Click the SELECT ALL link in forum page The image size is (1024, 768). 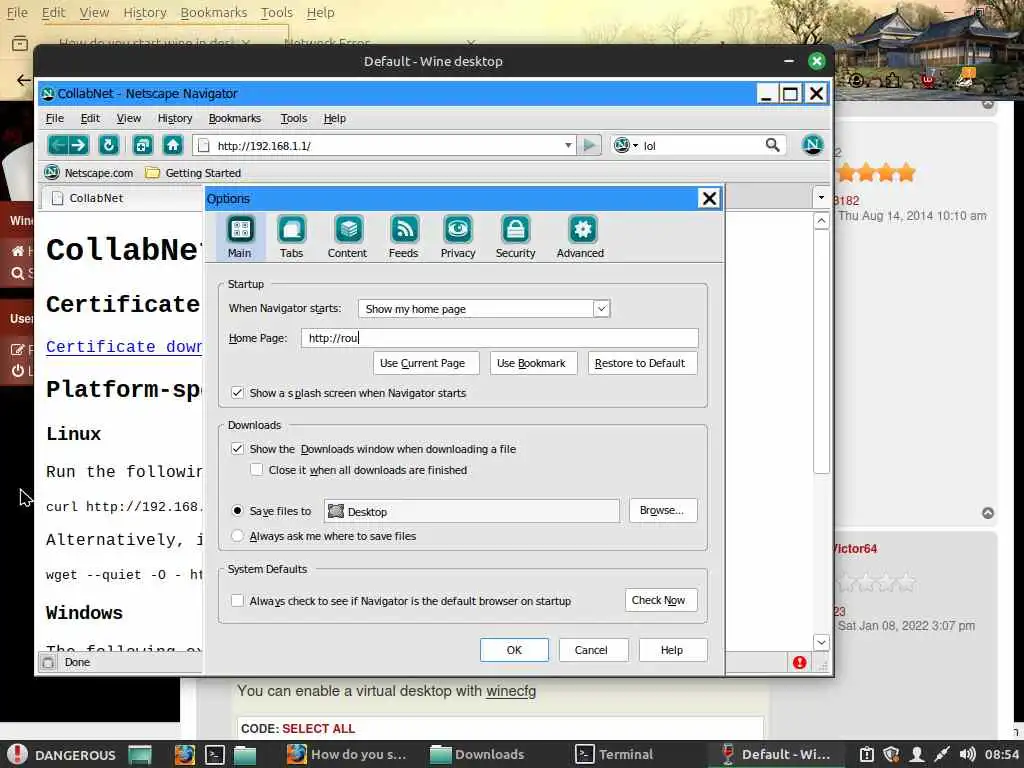(319, 728)
